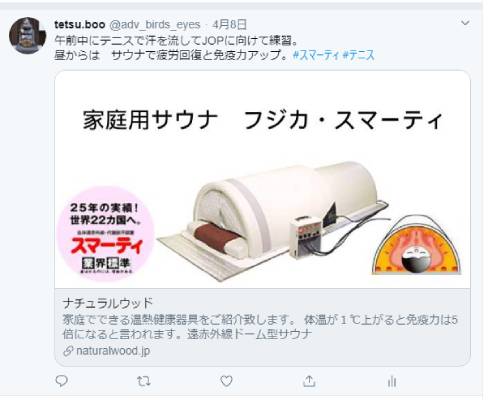This screenshot has width=488, height=400.
Task: Open the home sauna card image
Action: pyautogui.click(x=263, y=180)
